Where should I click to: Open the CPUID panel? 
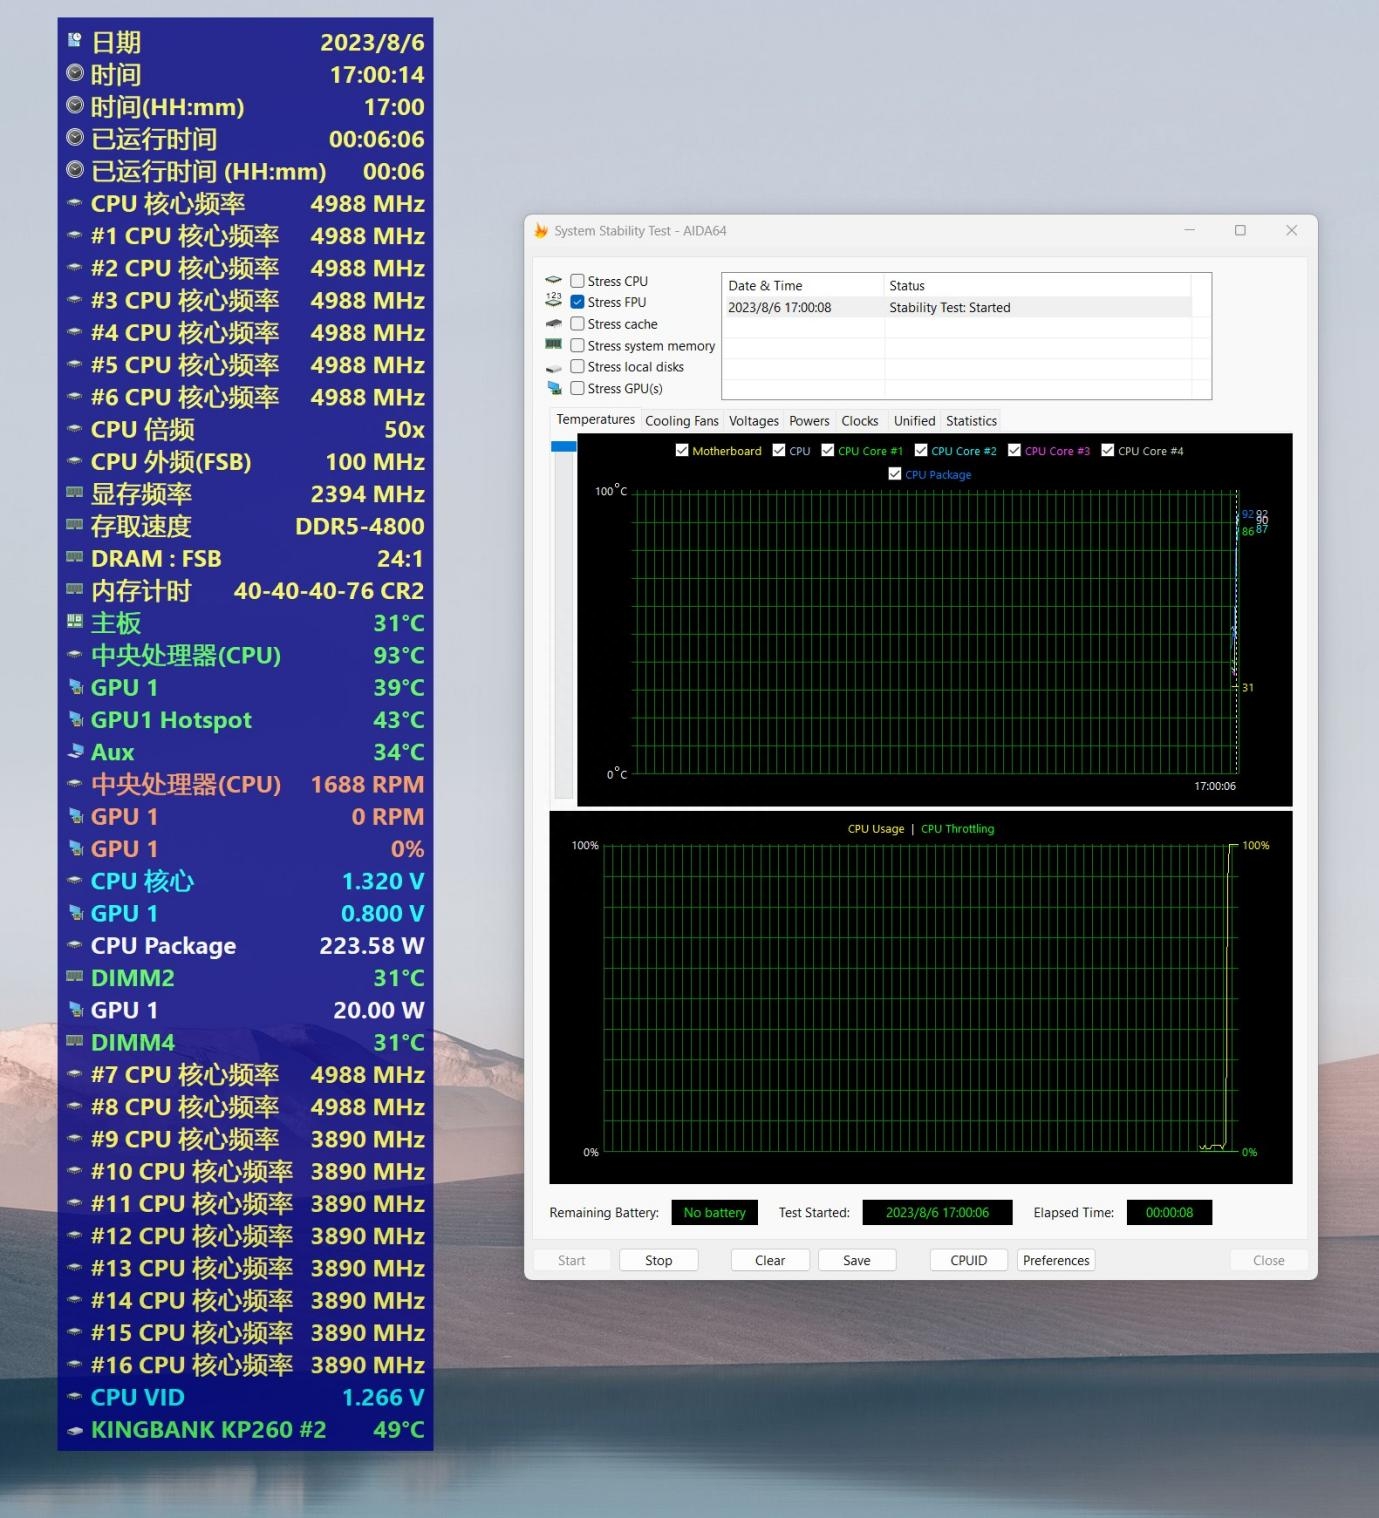pyautogui.click(x=969, y=1260)
